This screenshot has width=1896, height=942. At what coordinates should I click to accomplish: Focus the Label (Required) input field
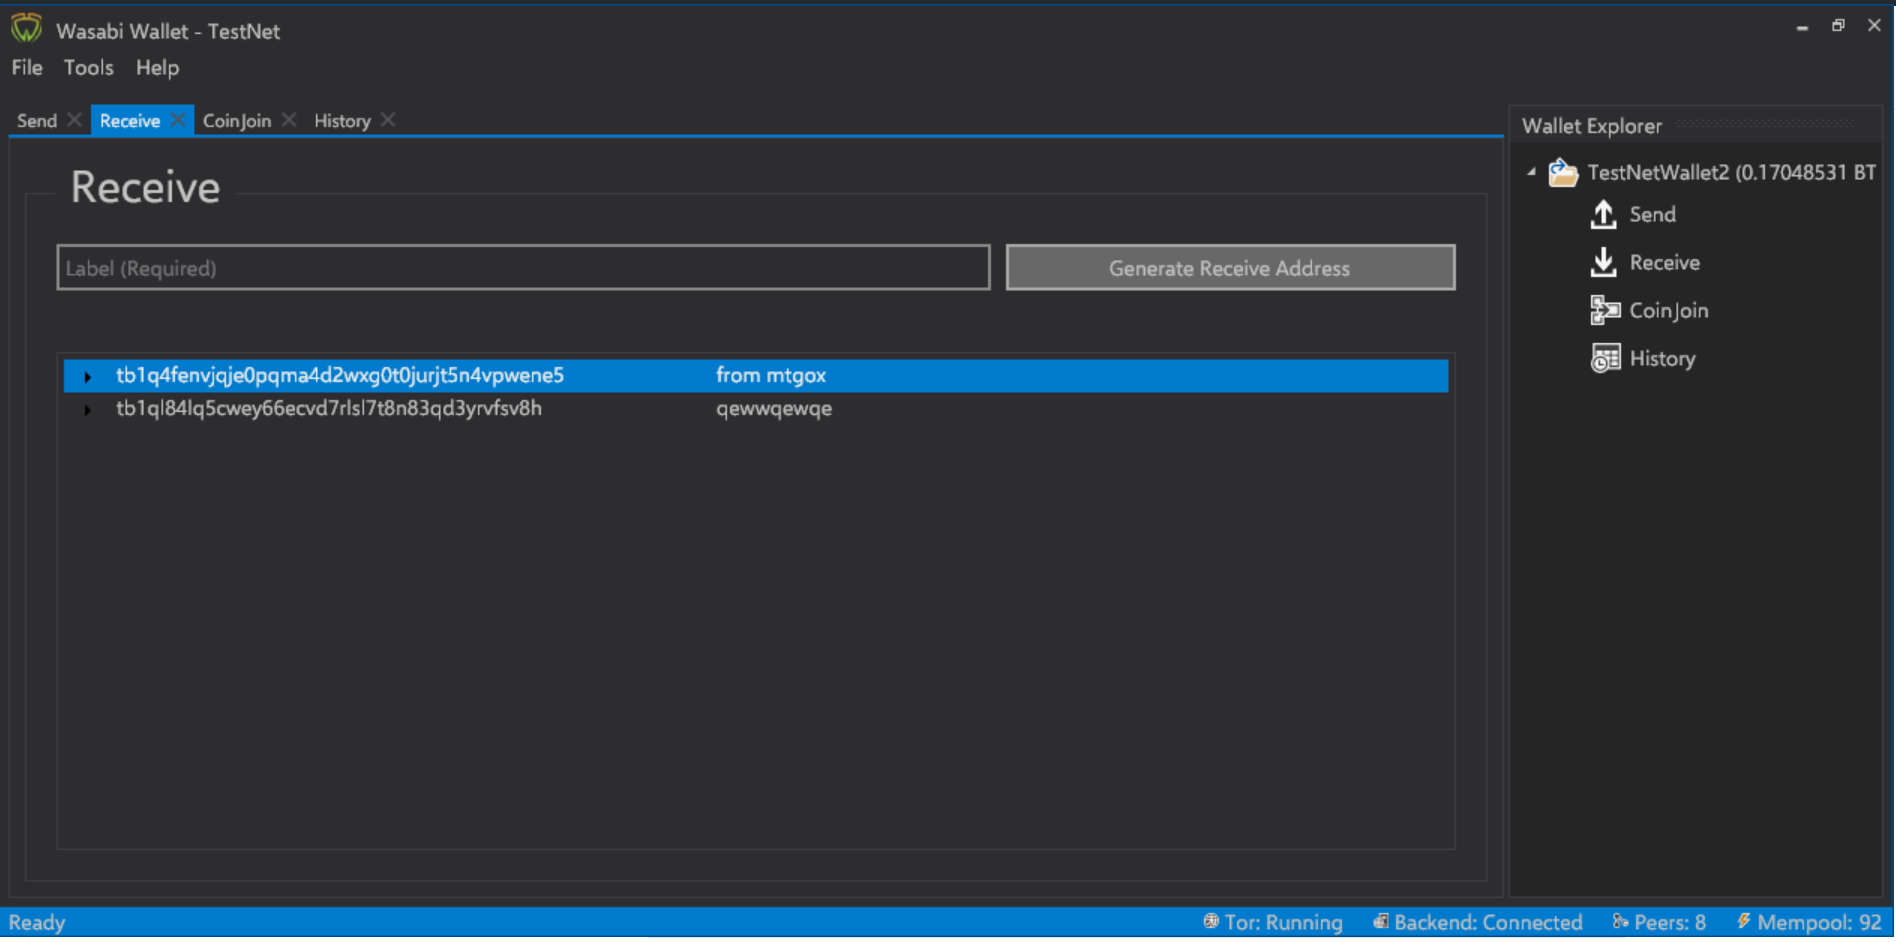(x=523, y=268)
